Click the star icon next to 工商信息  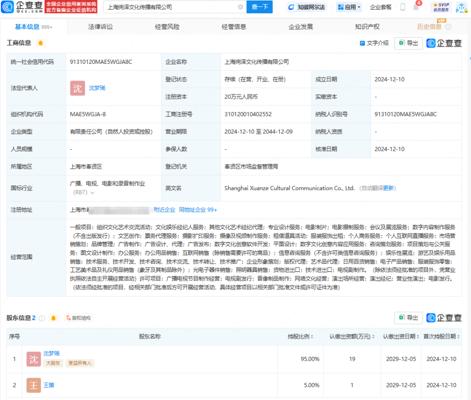tap(40, 43)
